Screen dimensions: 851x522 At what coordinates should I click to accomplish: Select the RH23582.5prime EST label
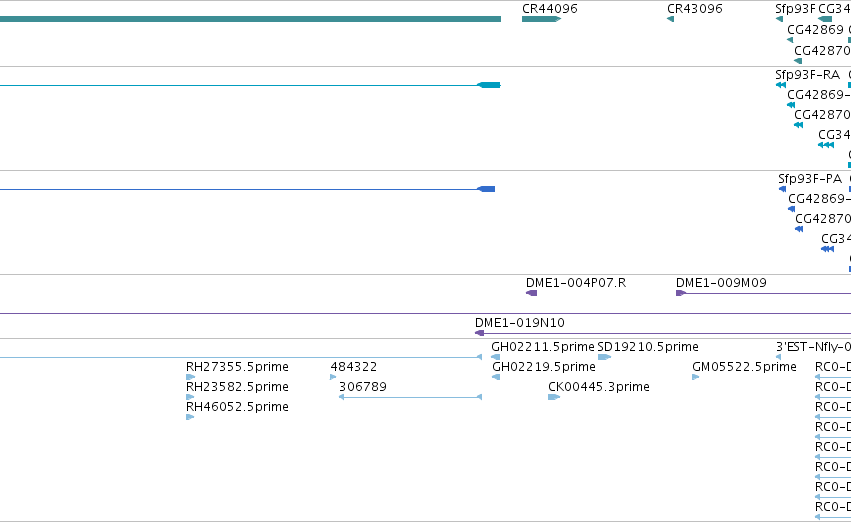(x=237, y=387)
